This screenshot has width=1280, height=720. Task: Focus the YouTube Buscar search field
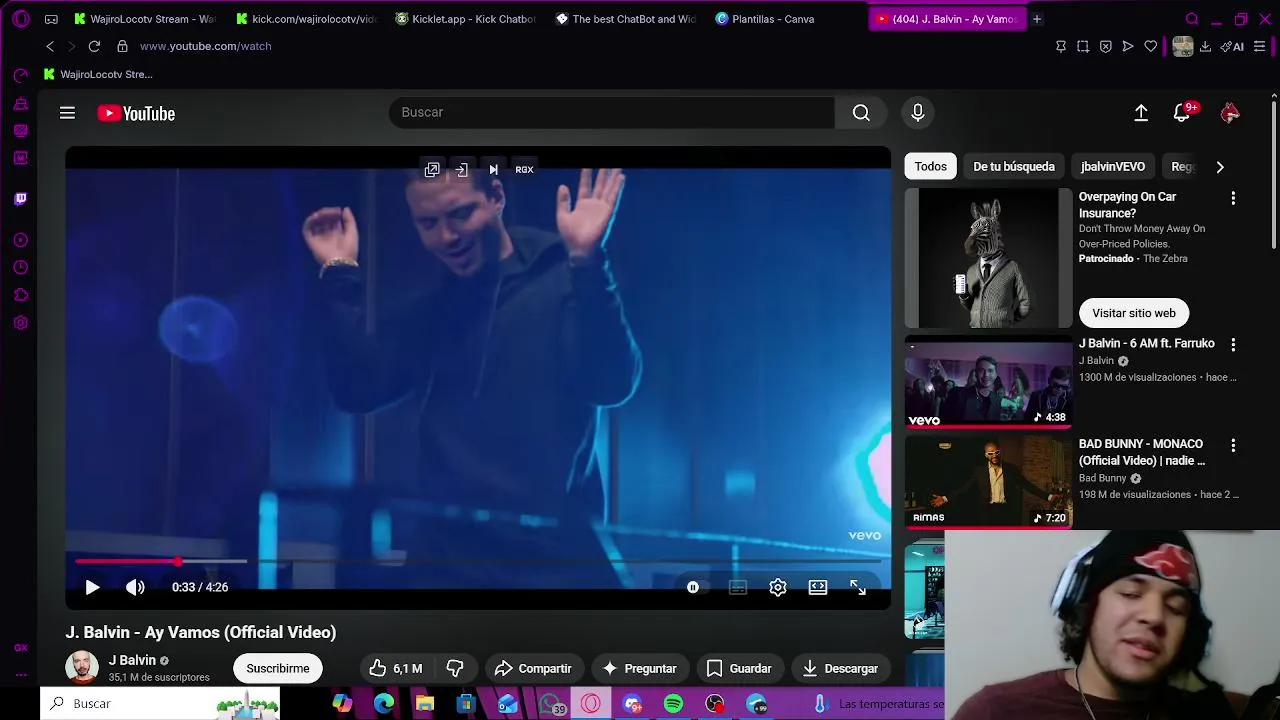[x=612, y=113]
